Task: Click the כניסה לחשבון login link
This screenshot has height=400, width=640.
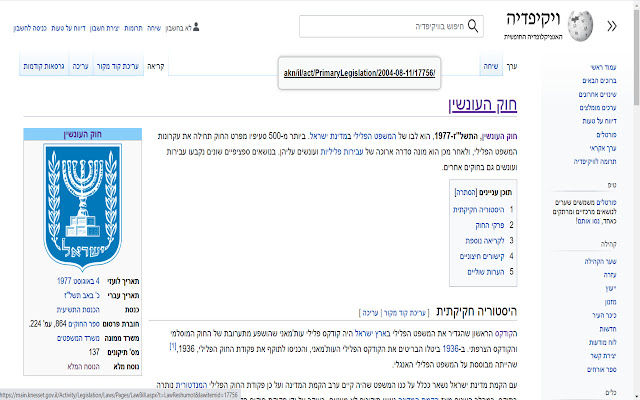Action: pos(30,28)
